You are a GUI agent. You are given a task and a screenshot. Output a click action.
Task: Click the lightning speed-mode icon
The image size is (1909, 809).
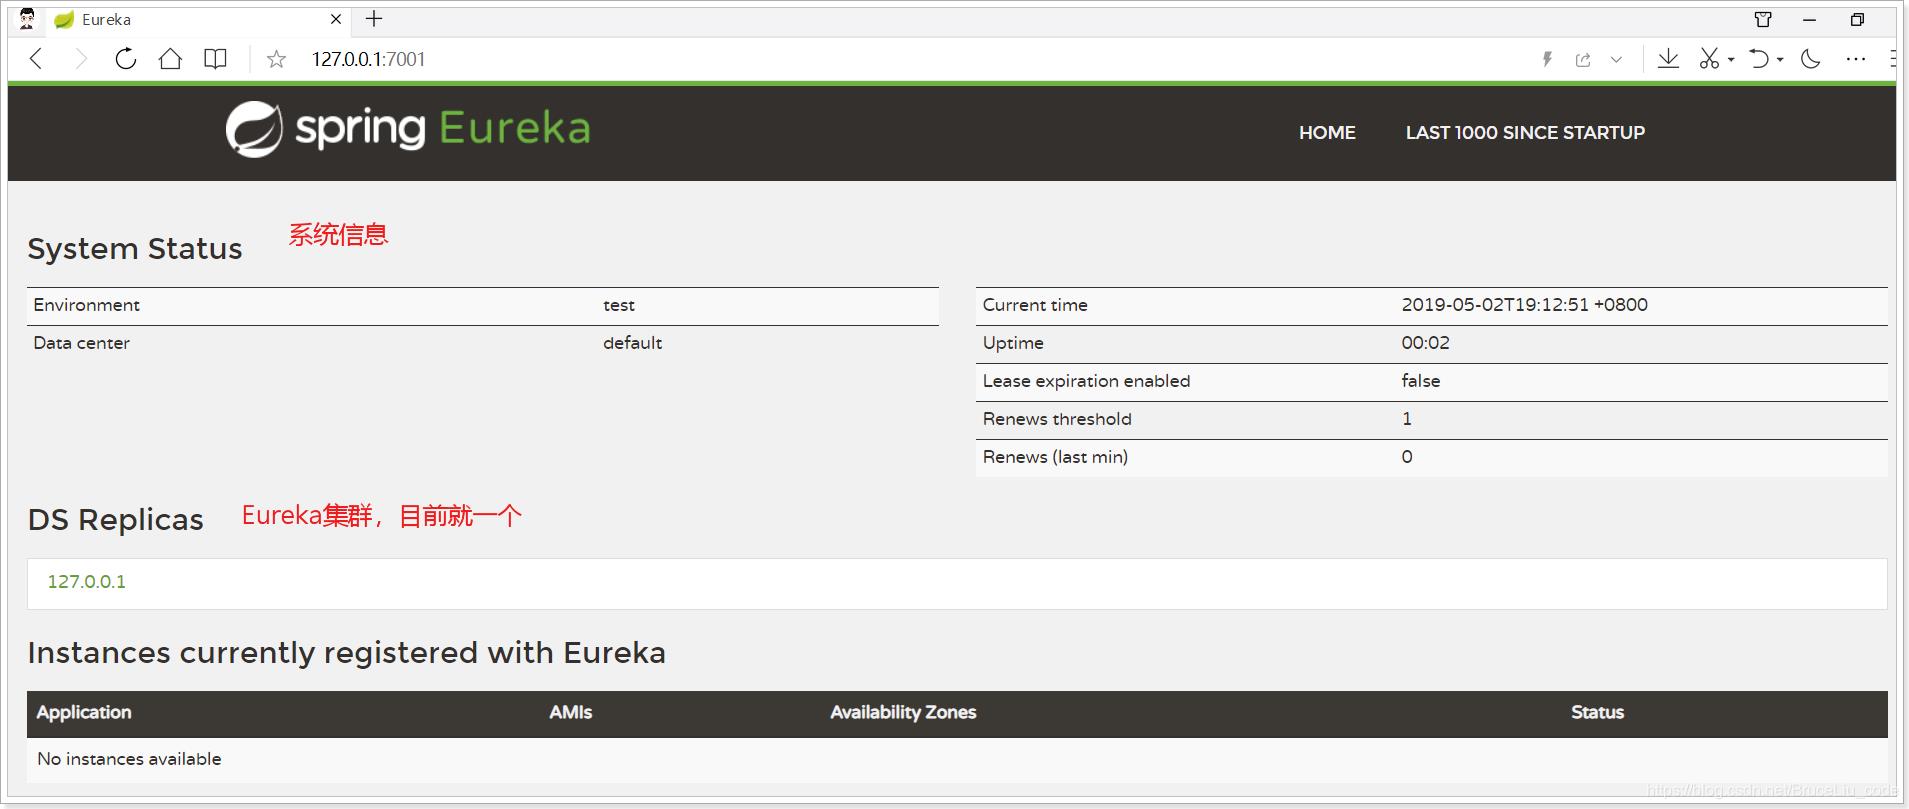point(1547,59)
